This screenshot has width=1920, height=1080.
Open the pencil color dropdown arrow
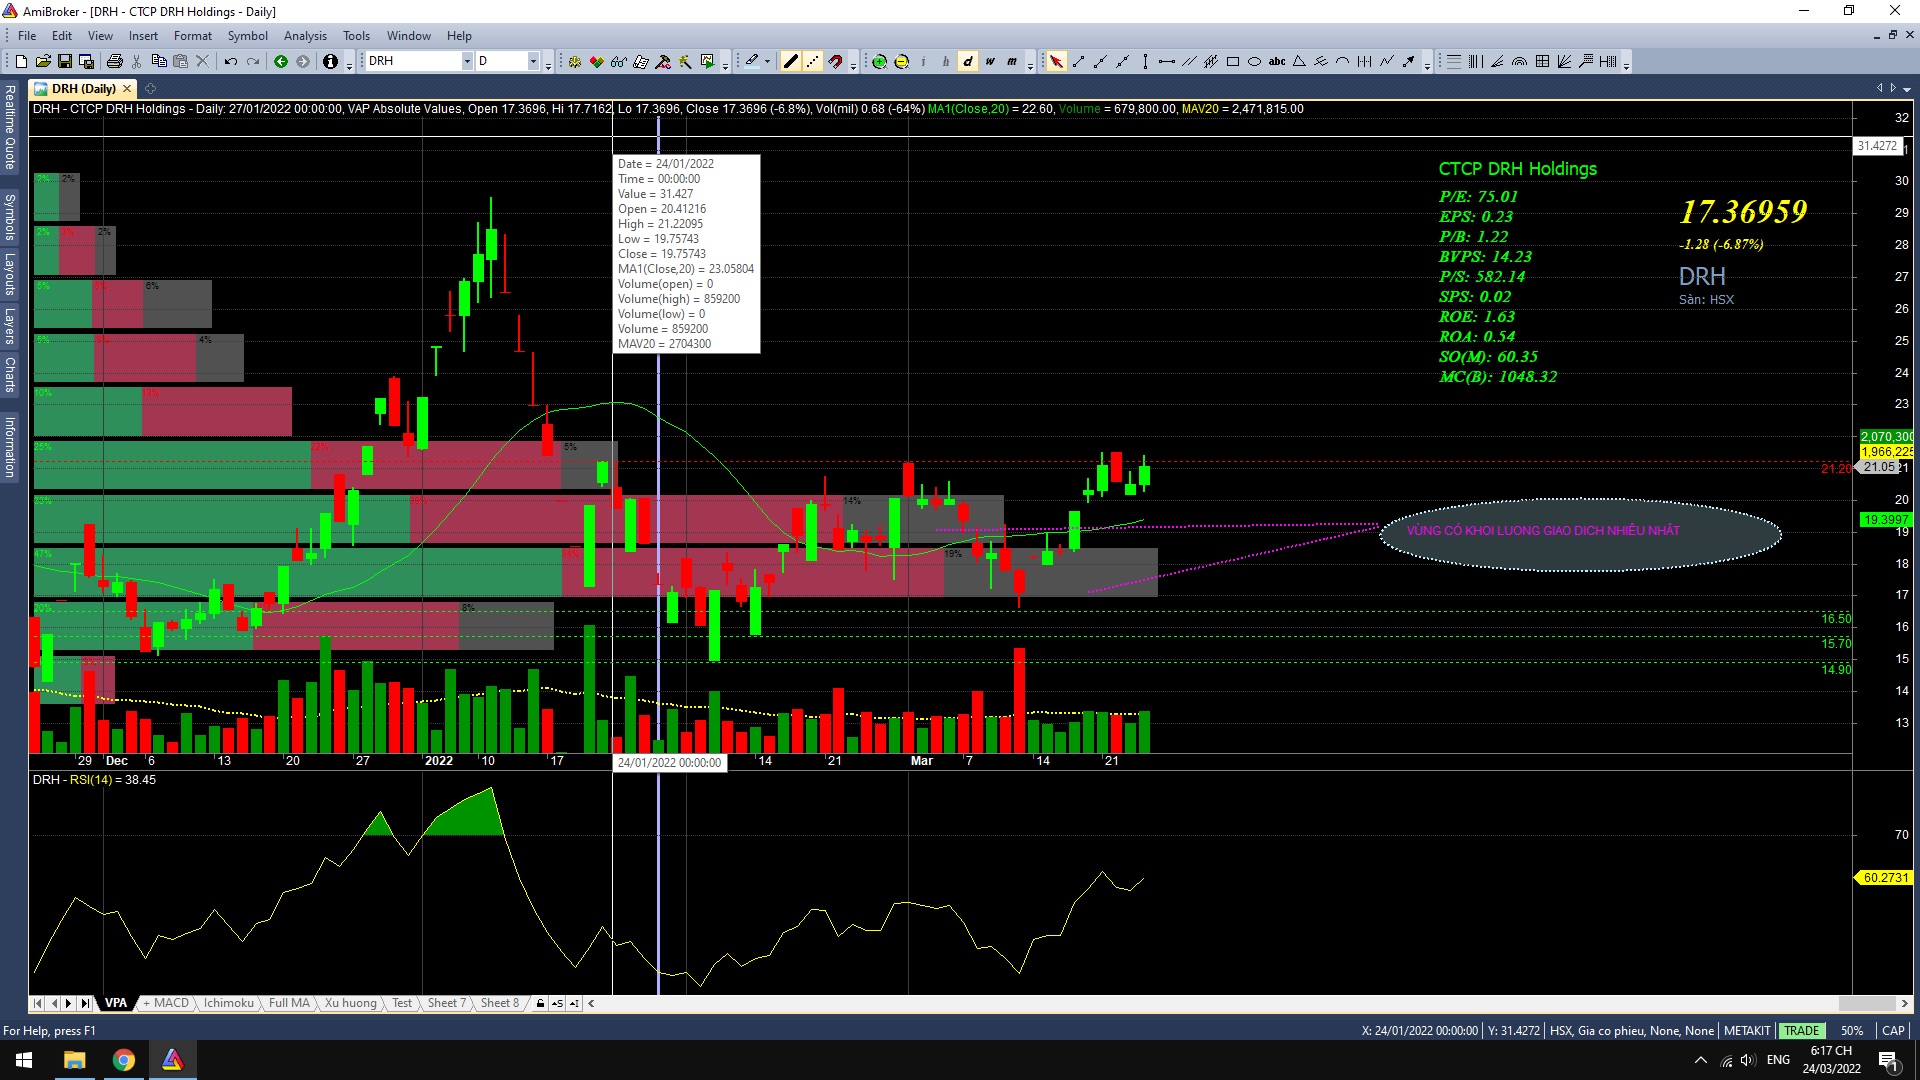(x=767, y=62)
